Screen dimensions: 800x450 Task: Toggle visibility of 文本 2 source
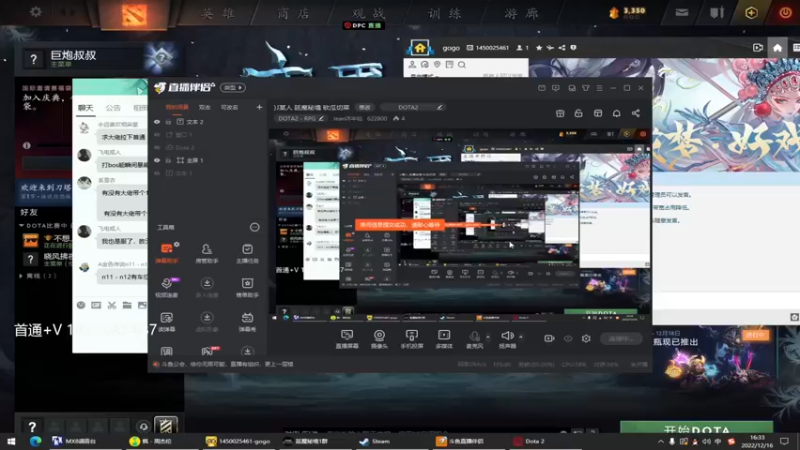(x=157, y=122)
